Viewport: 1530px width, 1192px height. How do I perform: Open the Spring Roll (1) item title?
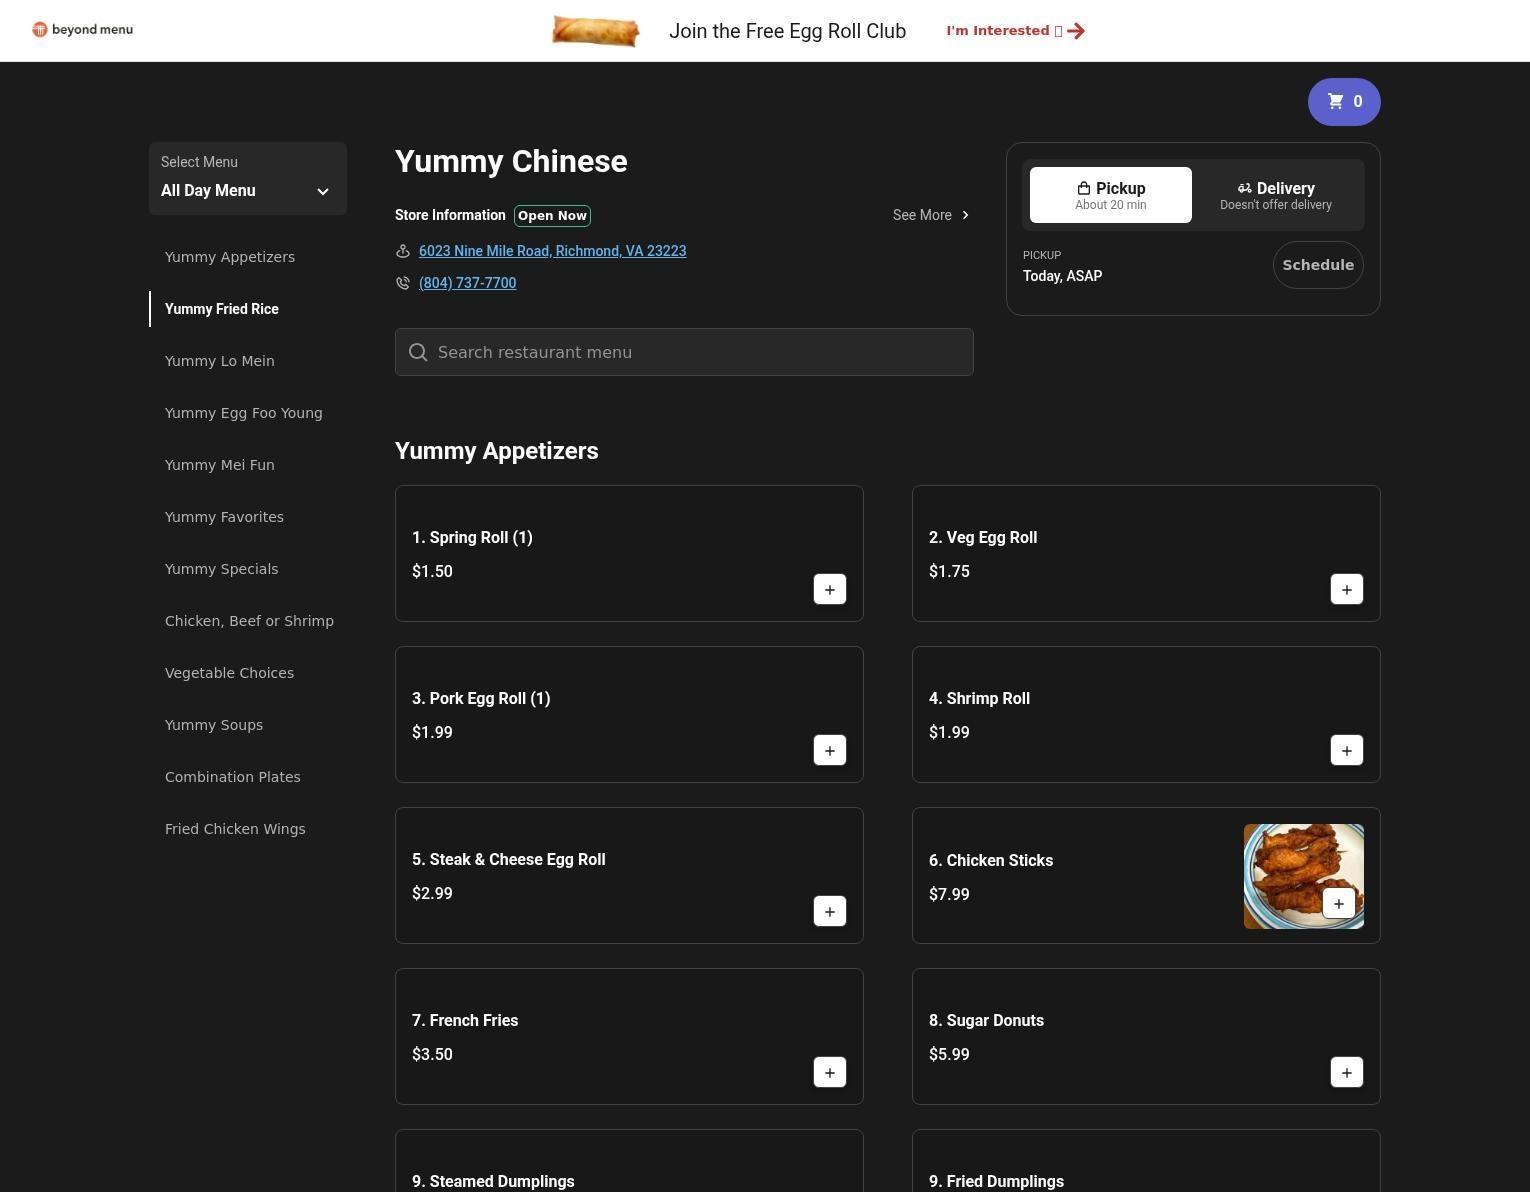pyautogui.click(x=472, y=538)
